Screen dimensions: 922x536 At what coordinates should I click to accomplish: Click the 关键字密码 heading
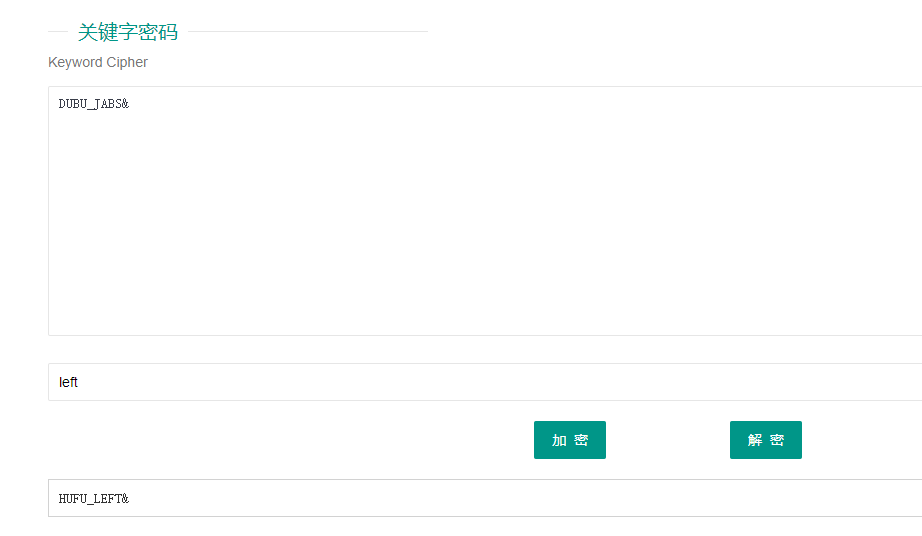128,32
